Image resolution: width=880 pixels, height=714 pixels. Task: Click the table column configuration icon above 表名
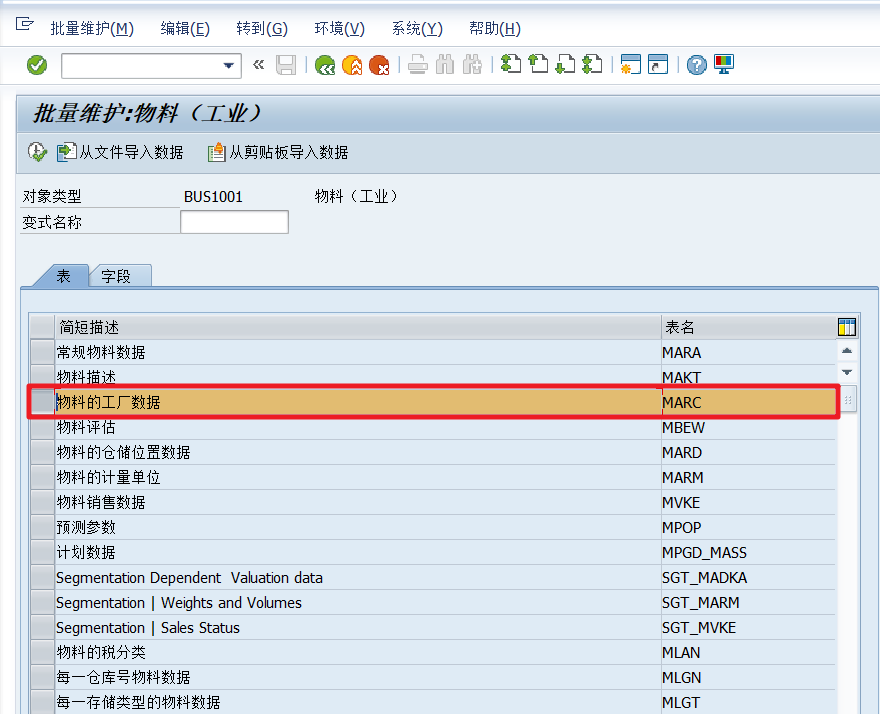846,326
